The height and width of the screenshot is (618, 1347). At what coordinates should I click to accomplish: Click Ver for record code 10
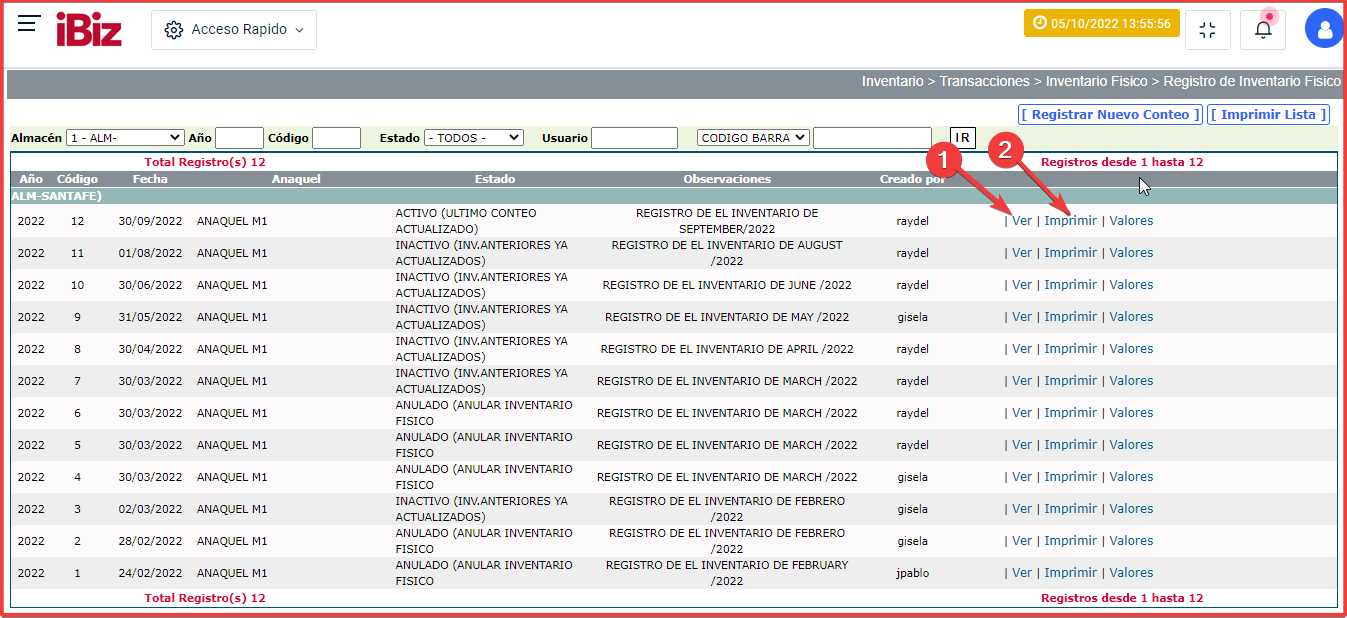(x=1021, y=285)
